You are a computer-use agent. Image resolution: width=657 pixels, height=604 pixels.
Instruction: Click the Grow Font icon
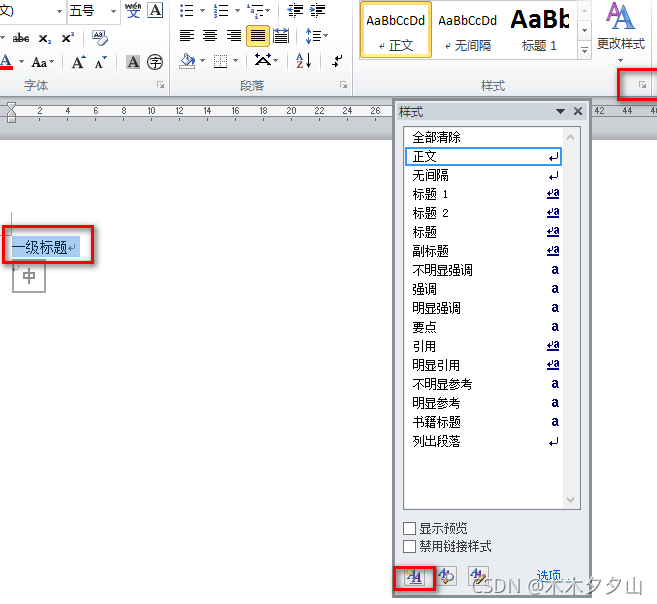point(78,62)
